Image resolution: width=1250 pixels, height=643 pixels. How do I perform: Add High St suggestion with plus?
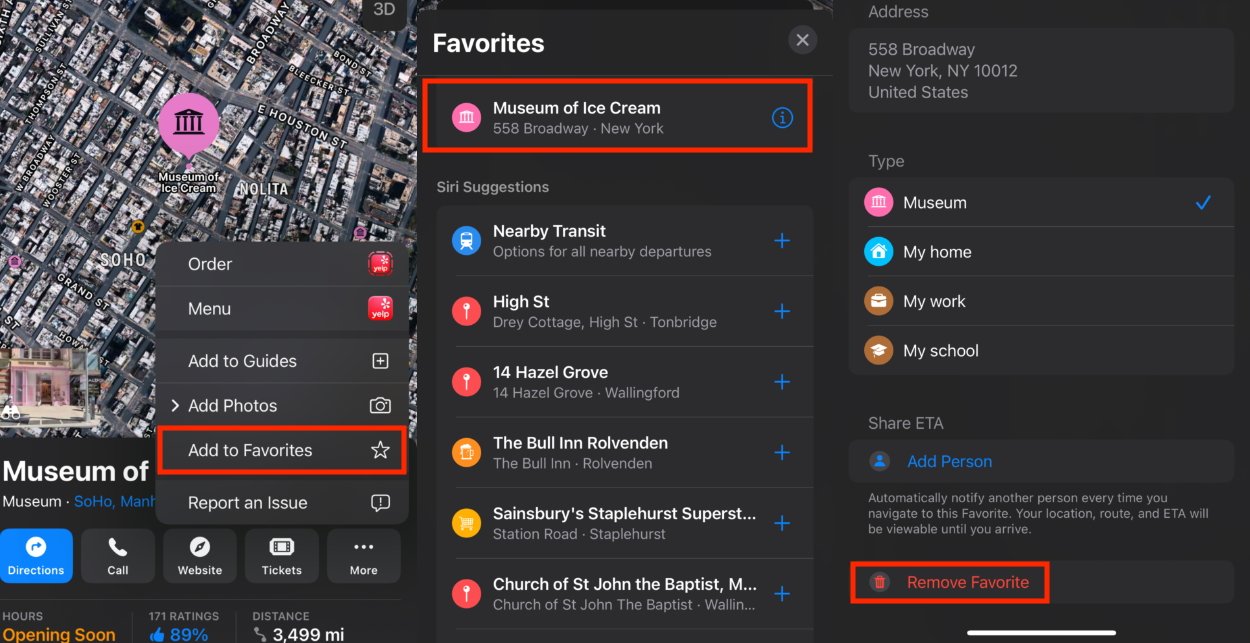782,311
